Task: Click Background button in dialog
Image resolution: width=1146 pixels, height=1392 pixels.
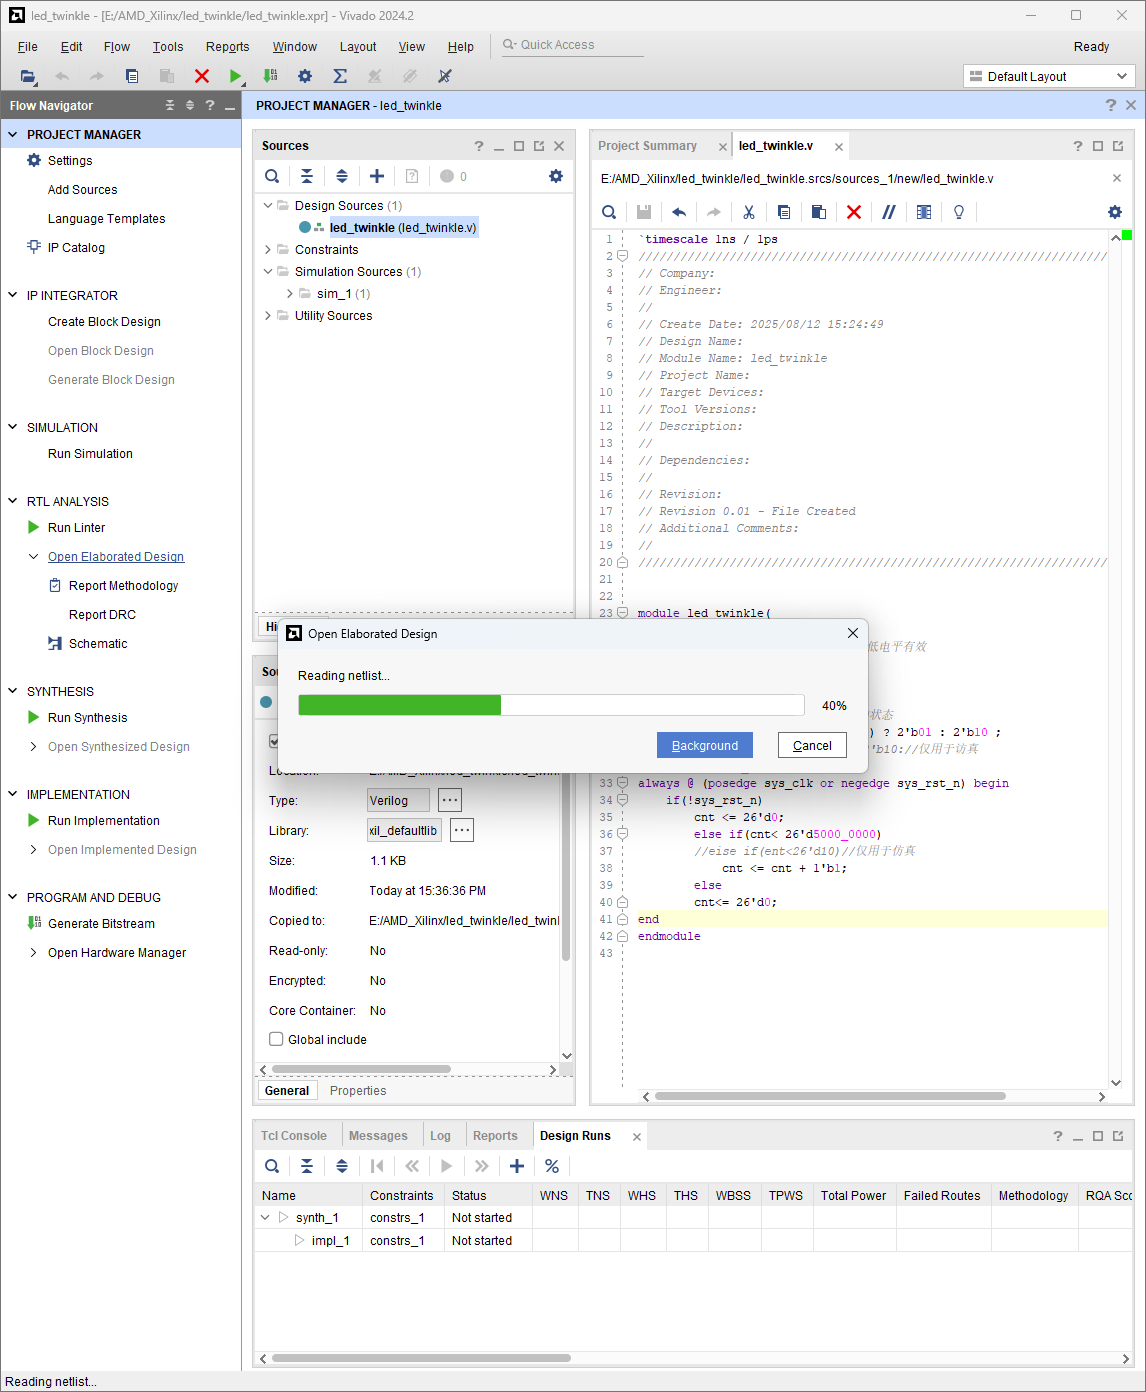Action: 705,746
